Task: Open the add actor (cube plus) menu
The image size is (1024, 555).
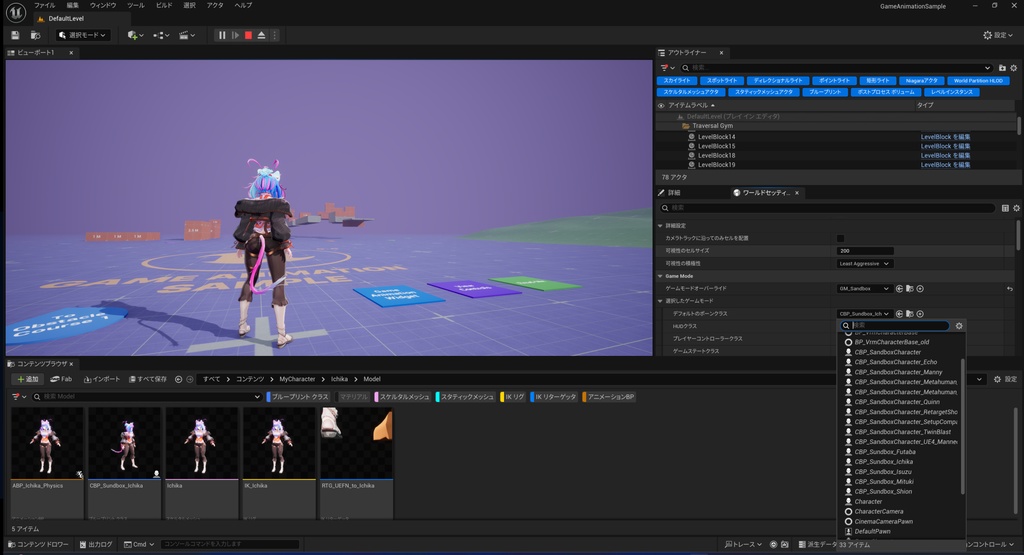Action: (135, 35)
